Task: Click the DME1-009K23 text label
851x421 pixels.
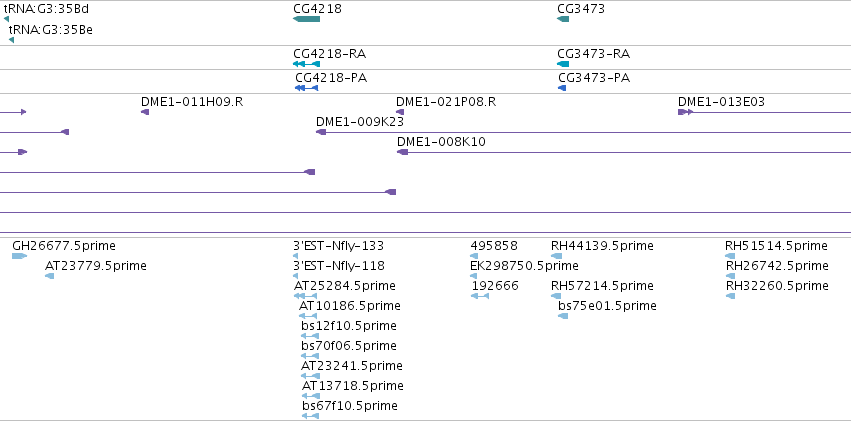Action: tap(360, 122)
